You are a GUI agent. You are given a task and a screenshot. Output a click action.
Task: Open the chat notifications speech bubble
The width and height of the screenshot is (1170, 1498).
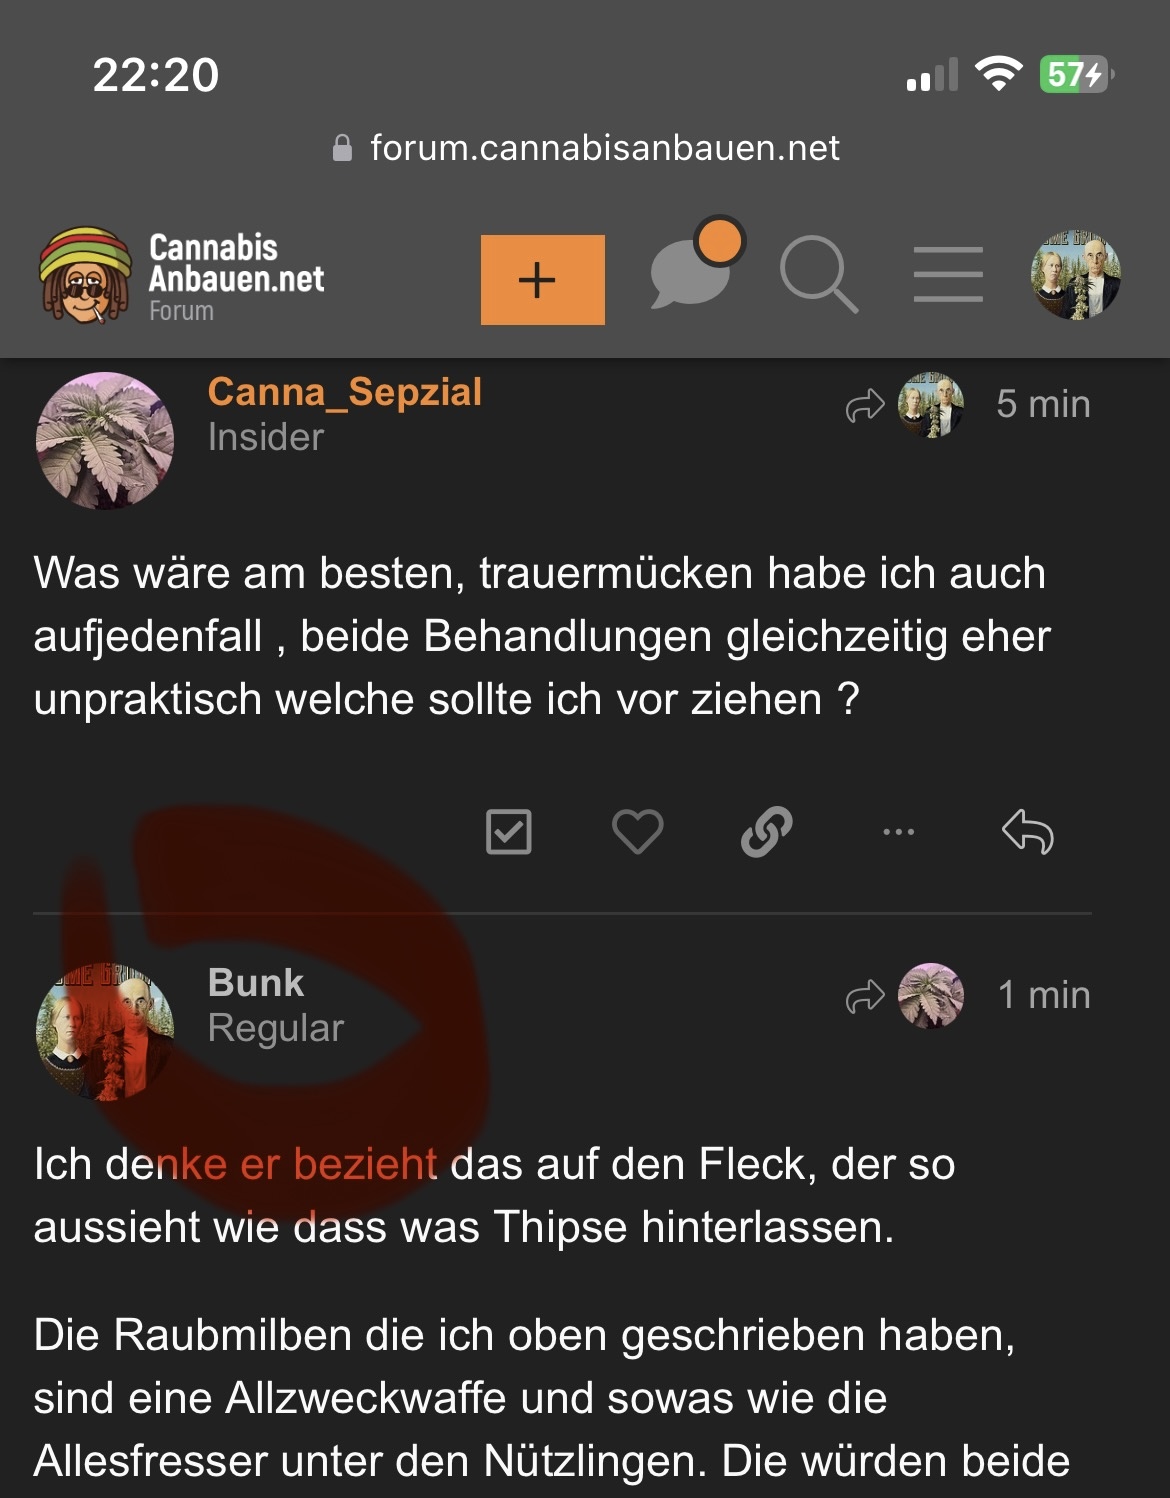click(x=697, y=264)
